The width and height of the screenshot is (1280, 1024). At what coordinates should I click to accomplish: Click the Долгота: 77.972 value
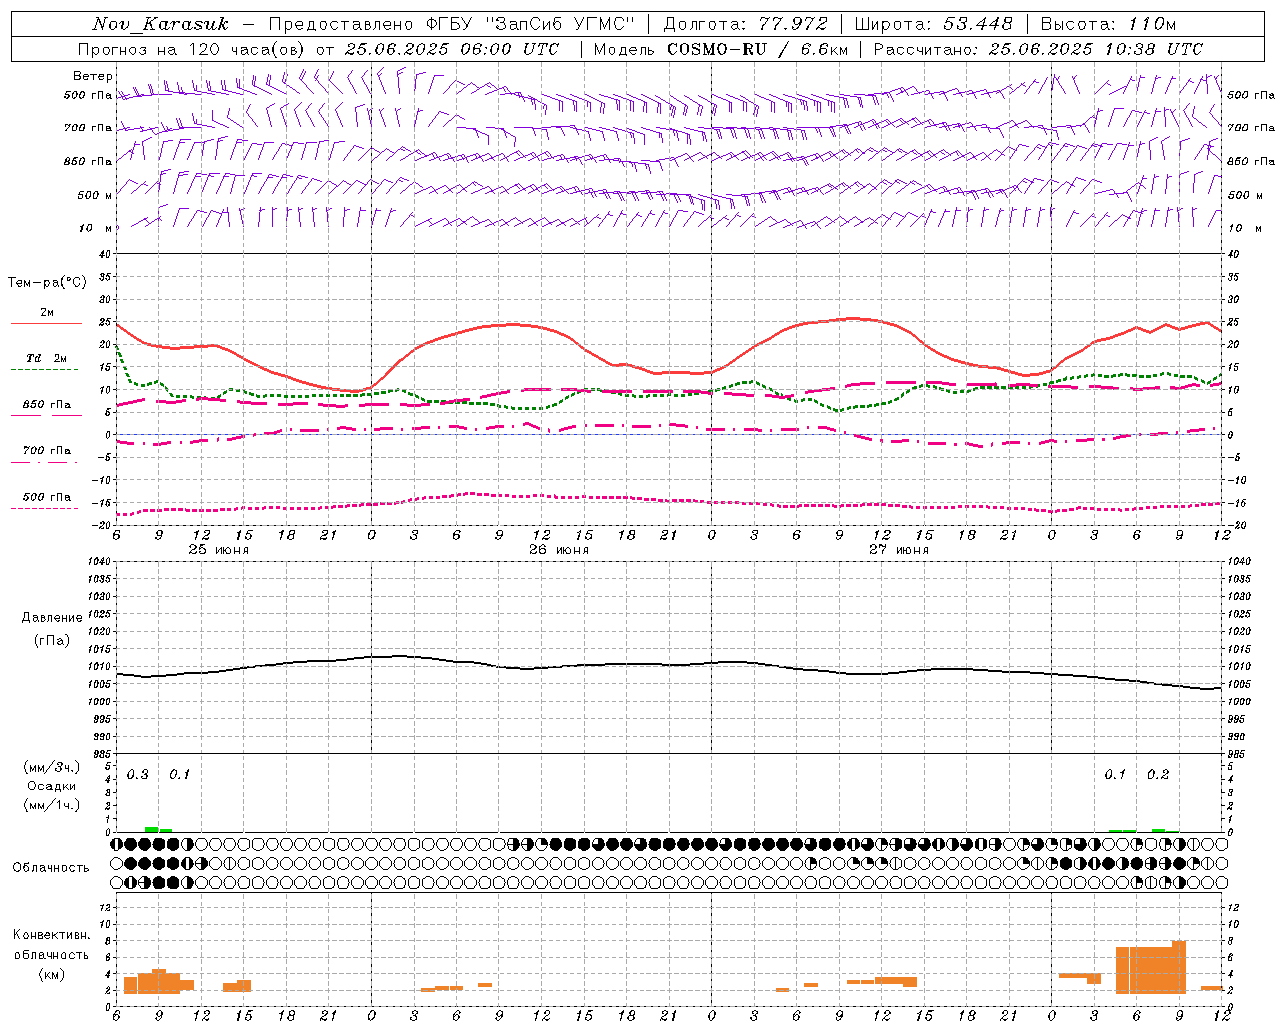(745, 24)
